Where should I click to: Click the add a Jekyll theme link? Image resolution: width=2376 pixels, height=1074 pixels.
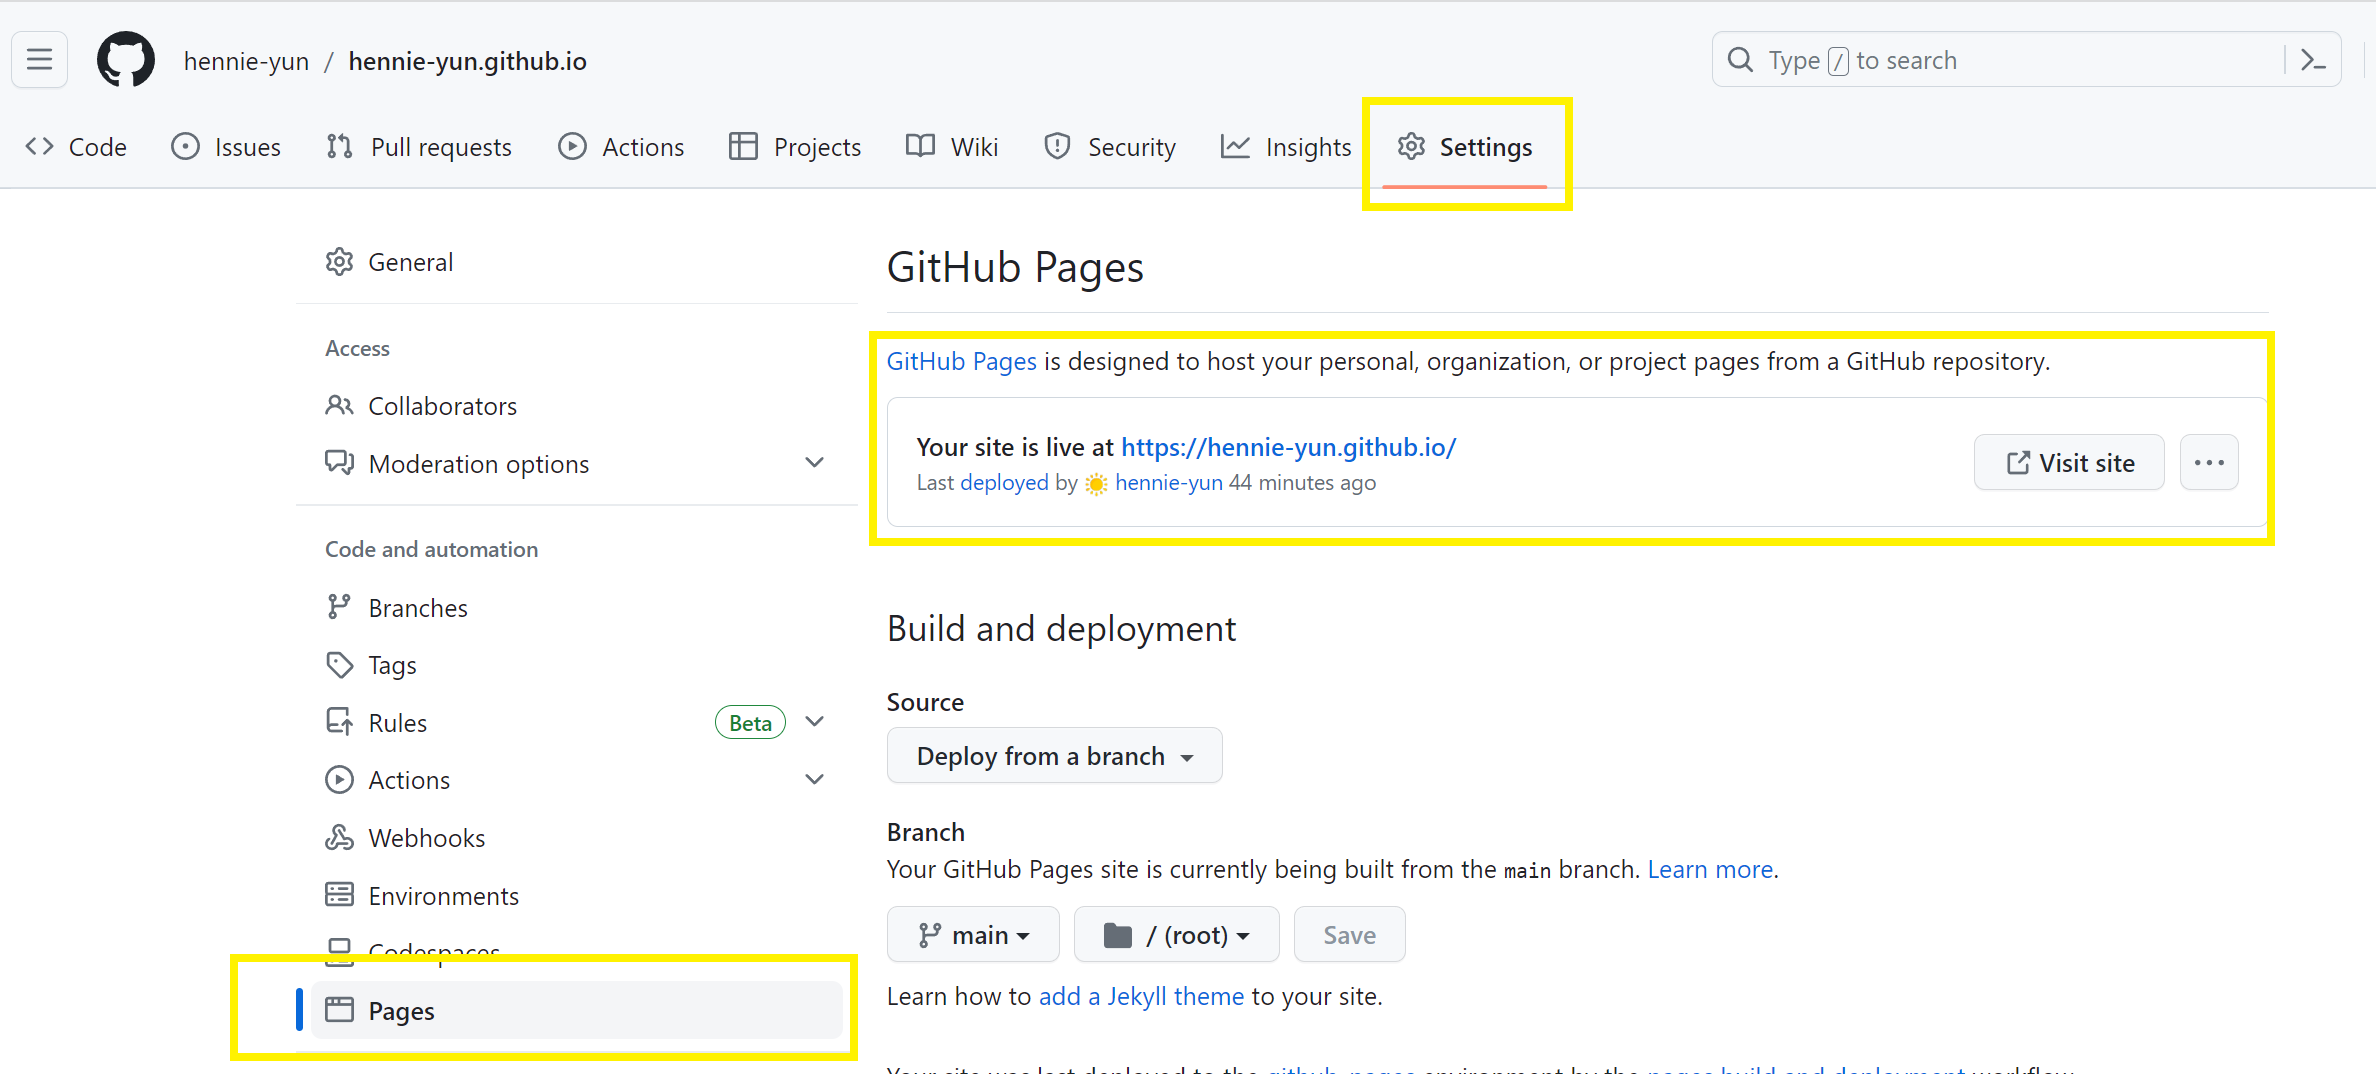(x=1141, y=996)
